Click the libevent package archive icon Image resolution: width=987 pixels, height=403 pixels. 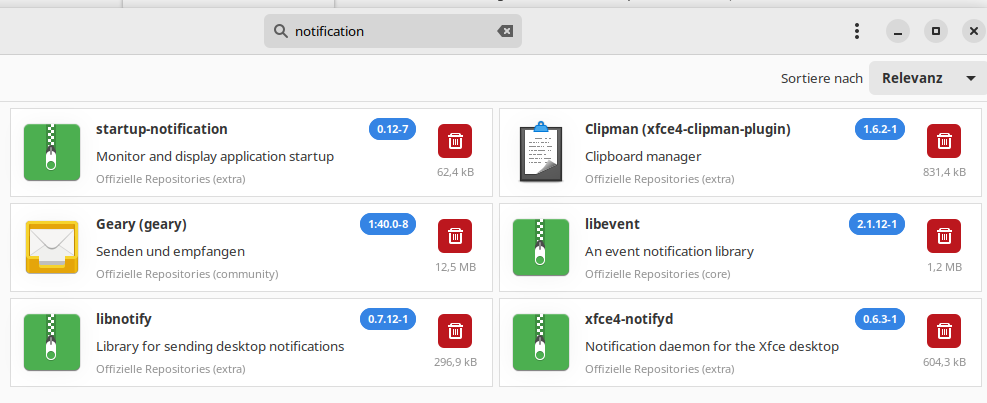coord(540,247)
